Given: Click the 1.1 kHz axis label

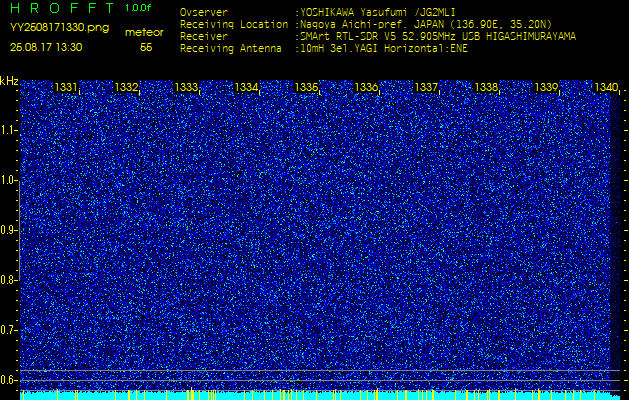Looking at the screenshot, I should pos(8,130).
